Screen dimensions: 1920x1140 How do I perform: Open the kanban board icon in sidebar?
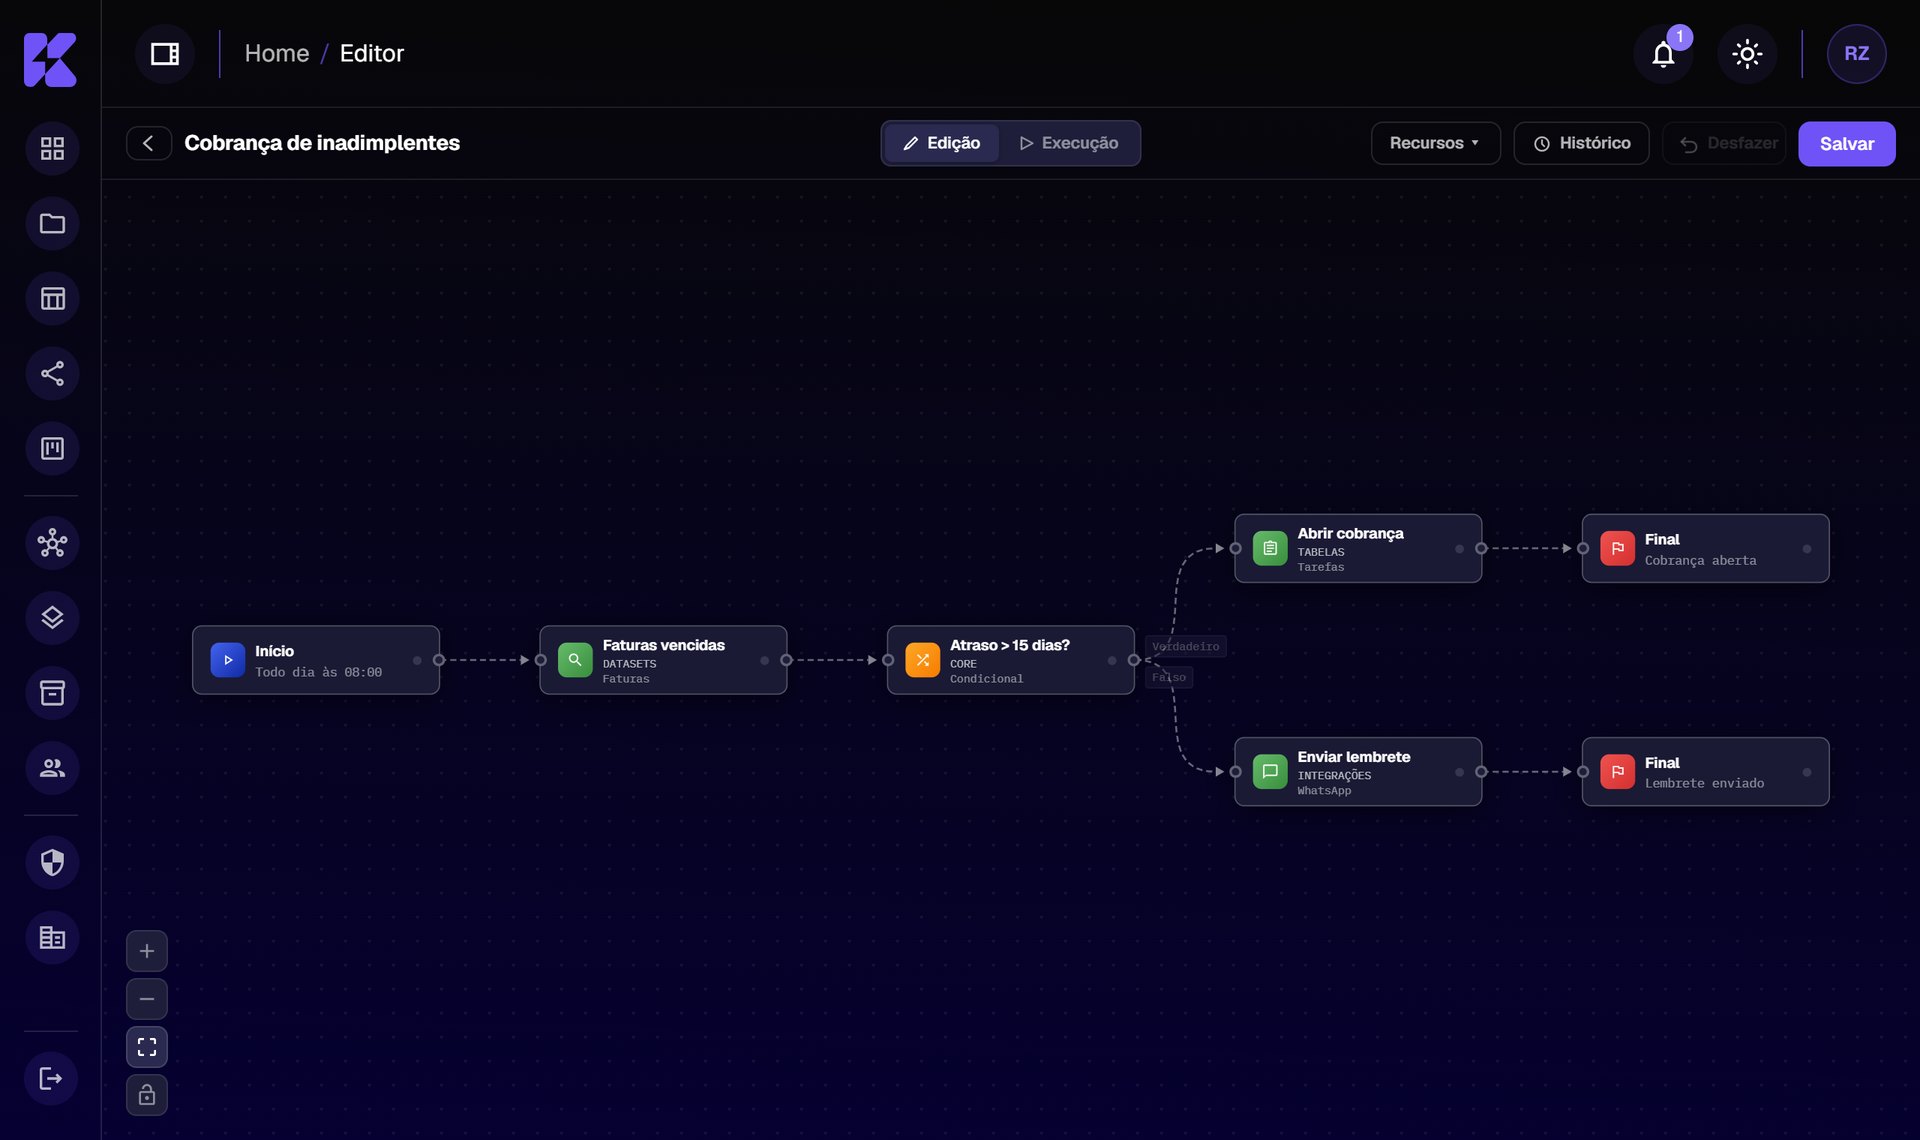52,449
